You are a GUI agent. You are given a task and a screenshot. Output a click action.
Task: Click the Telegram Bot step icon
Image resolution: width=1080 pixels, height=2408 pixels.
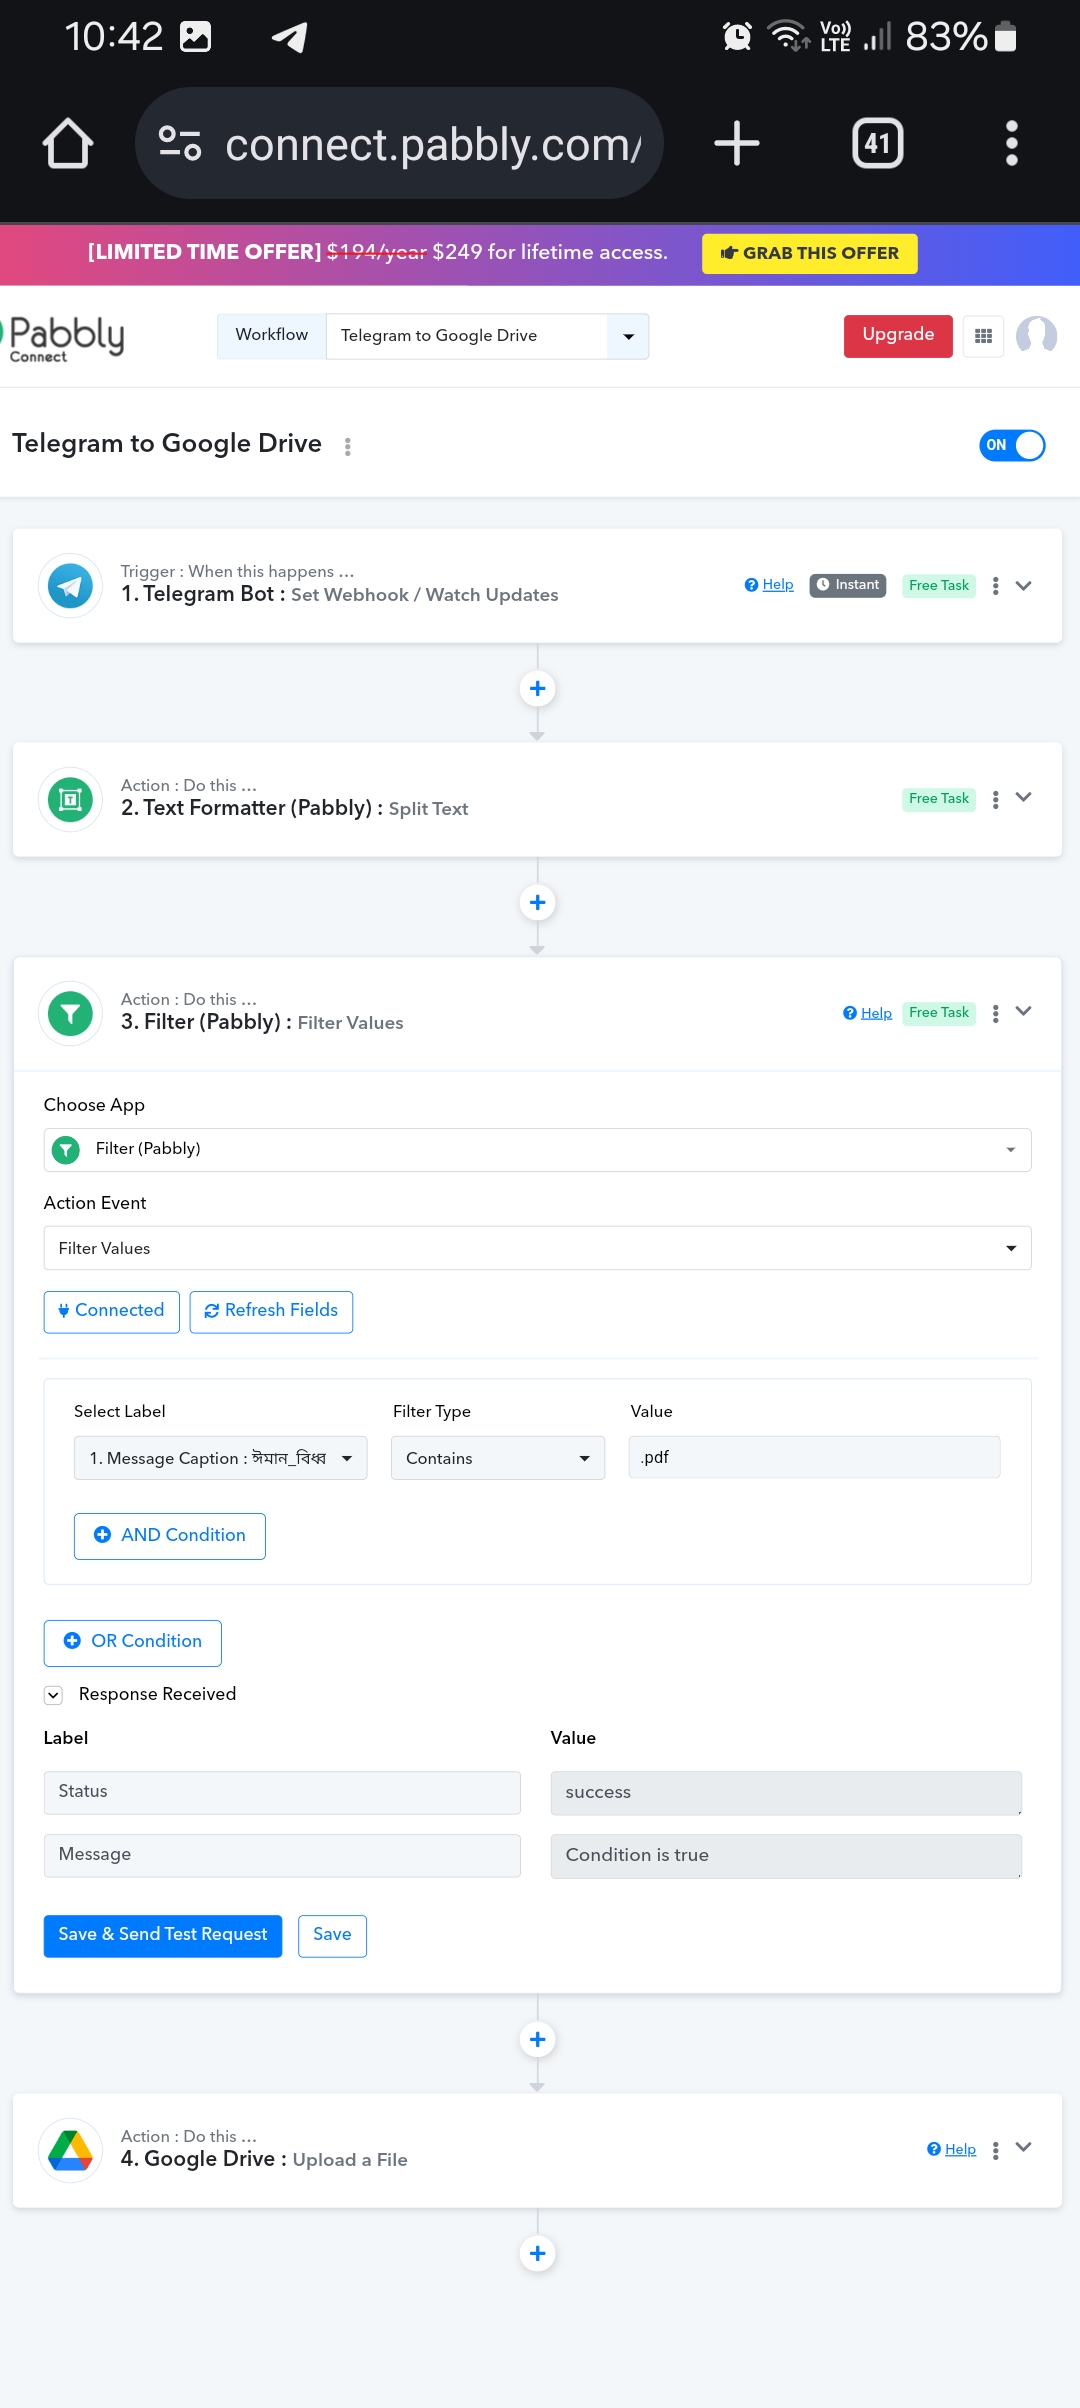[70, 586]
